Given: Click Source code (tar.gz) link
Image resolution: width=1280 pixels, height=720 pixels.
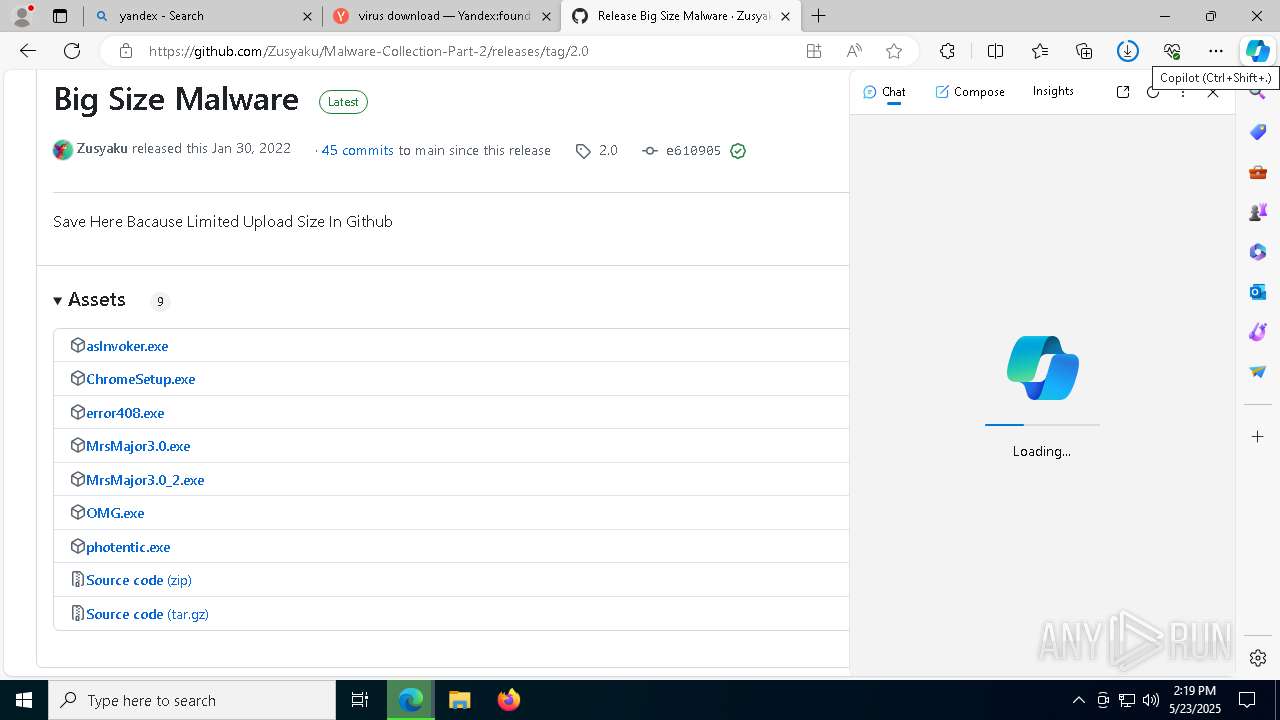Looking at the screenshot, I should (x=147, y=614).
